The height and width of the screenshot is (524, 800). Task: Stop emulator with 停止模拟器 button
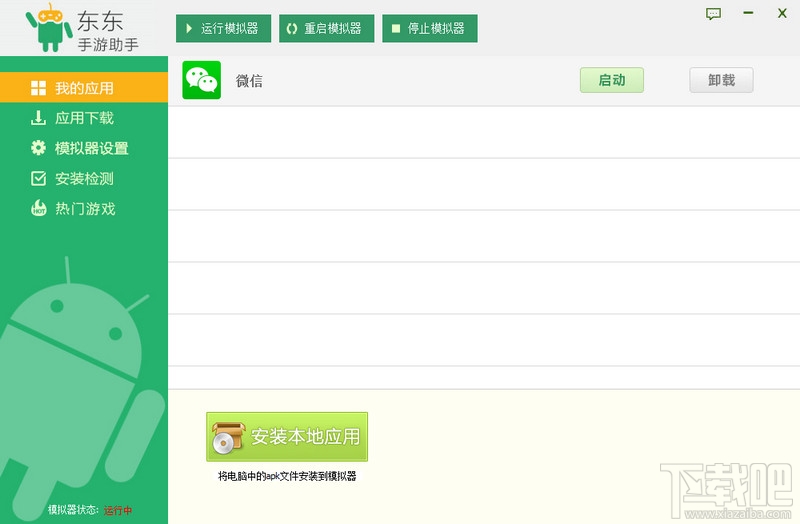pyautogui.click(x=430, y=29)
